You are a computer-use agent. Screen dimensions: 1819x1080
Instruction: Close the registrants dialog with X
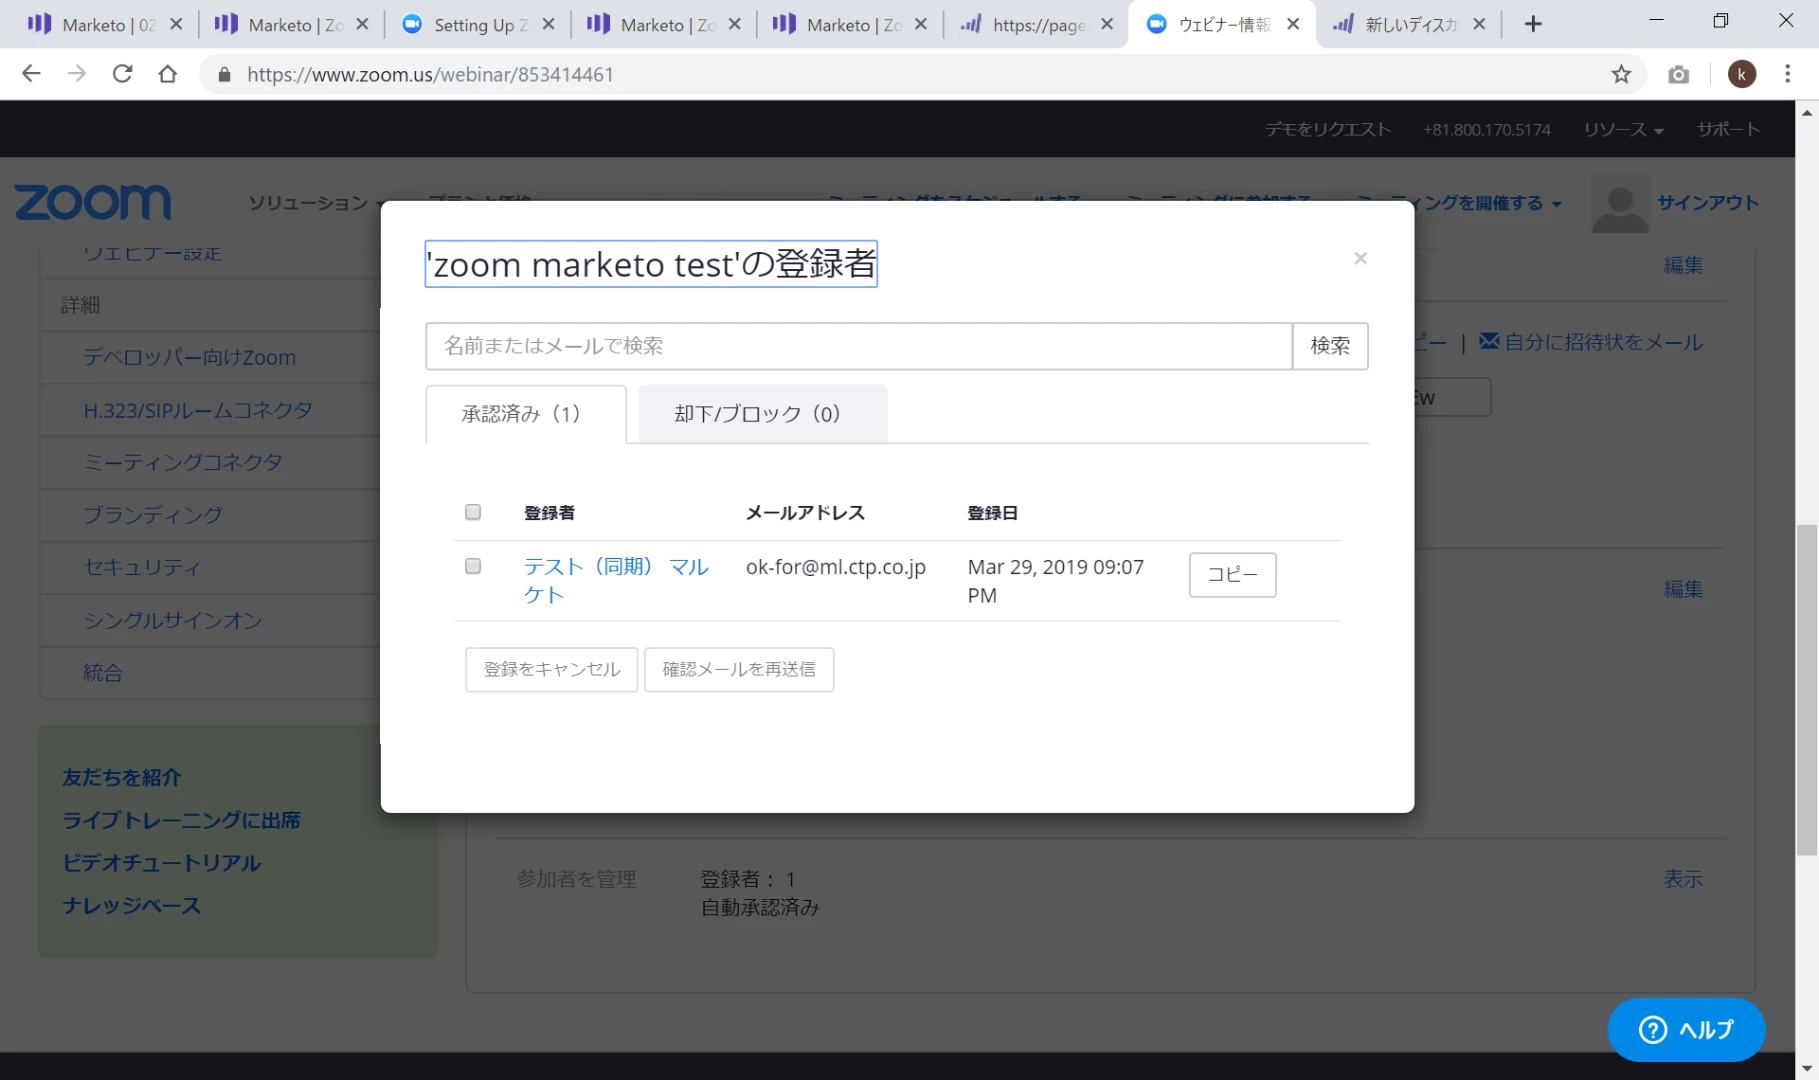(x=1360, y=258)
